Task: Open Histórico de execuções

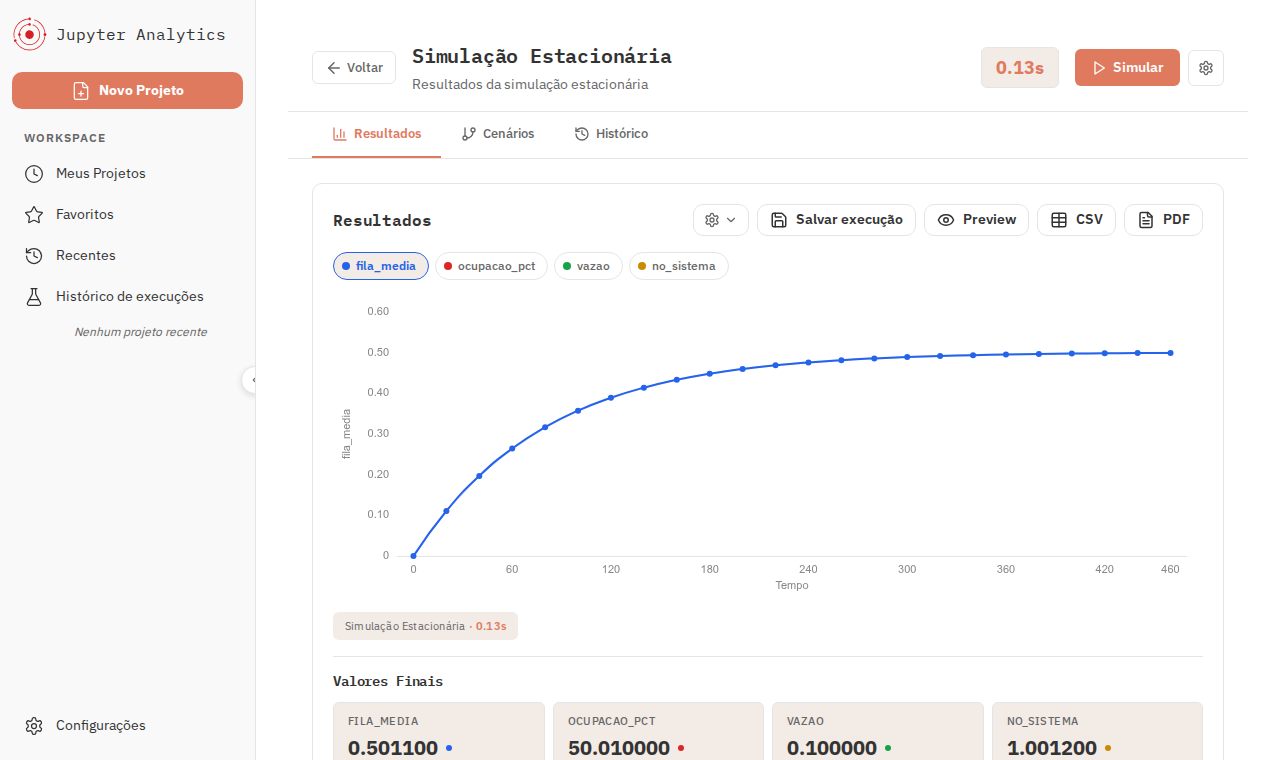Action: [127, 296]
